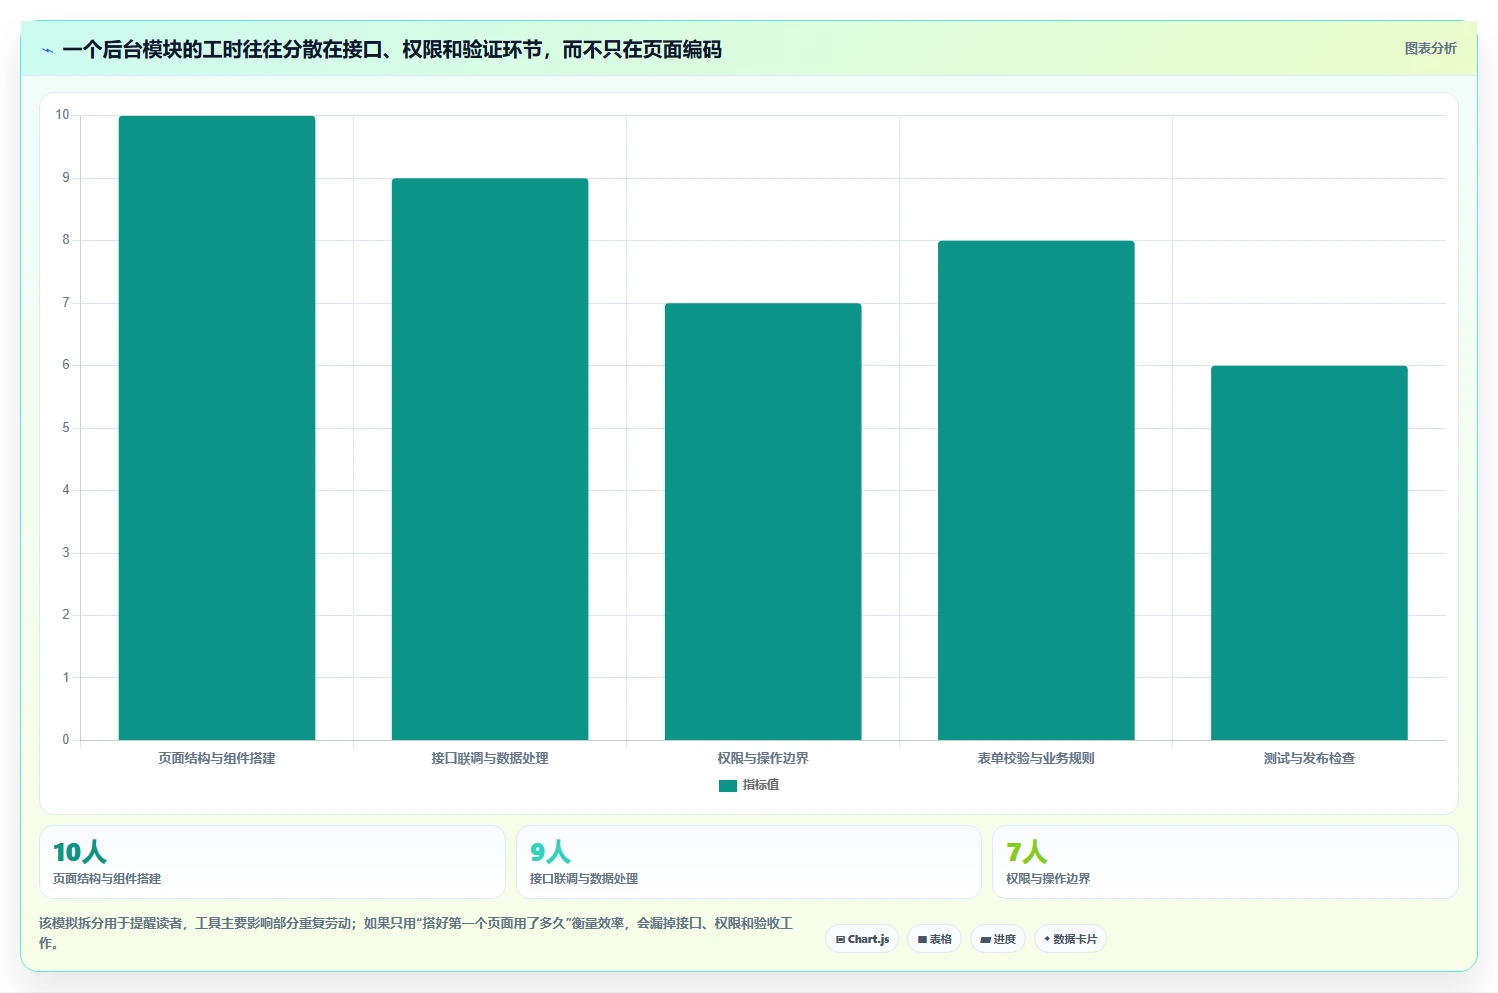The image size is (1498, 993).
Task: Click the bar for 接口联调与数据处理
Action: [x=490, y=459]
